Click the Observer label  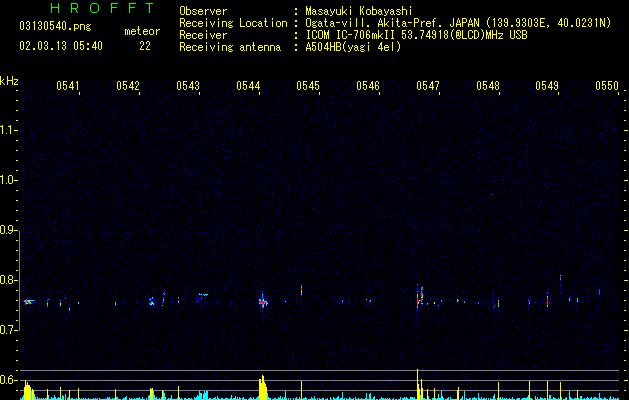pos(203,11)
